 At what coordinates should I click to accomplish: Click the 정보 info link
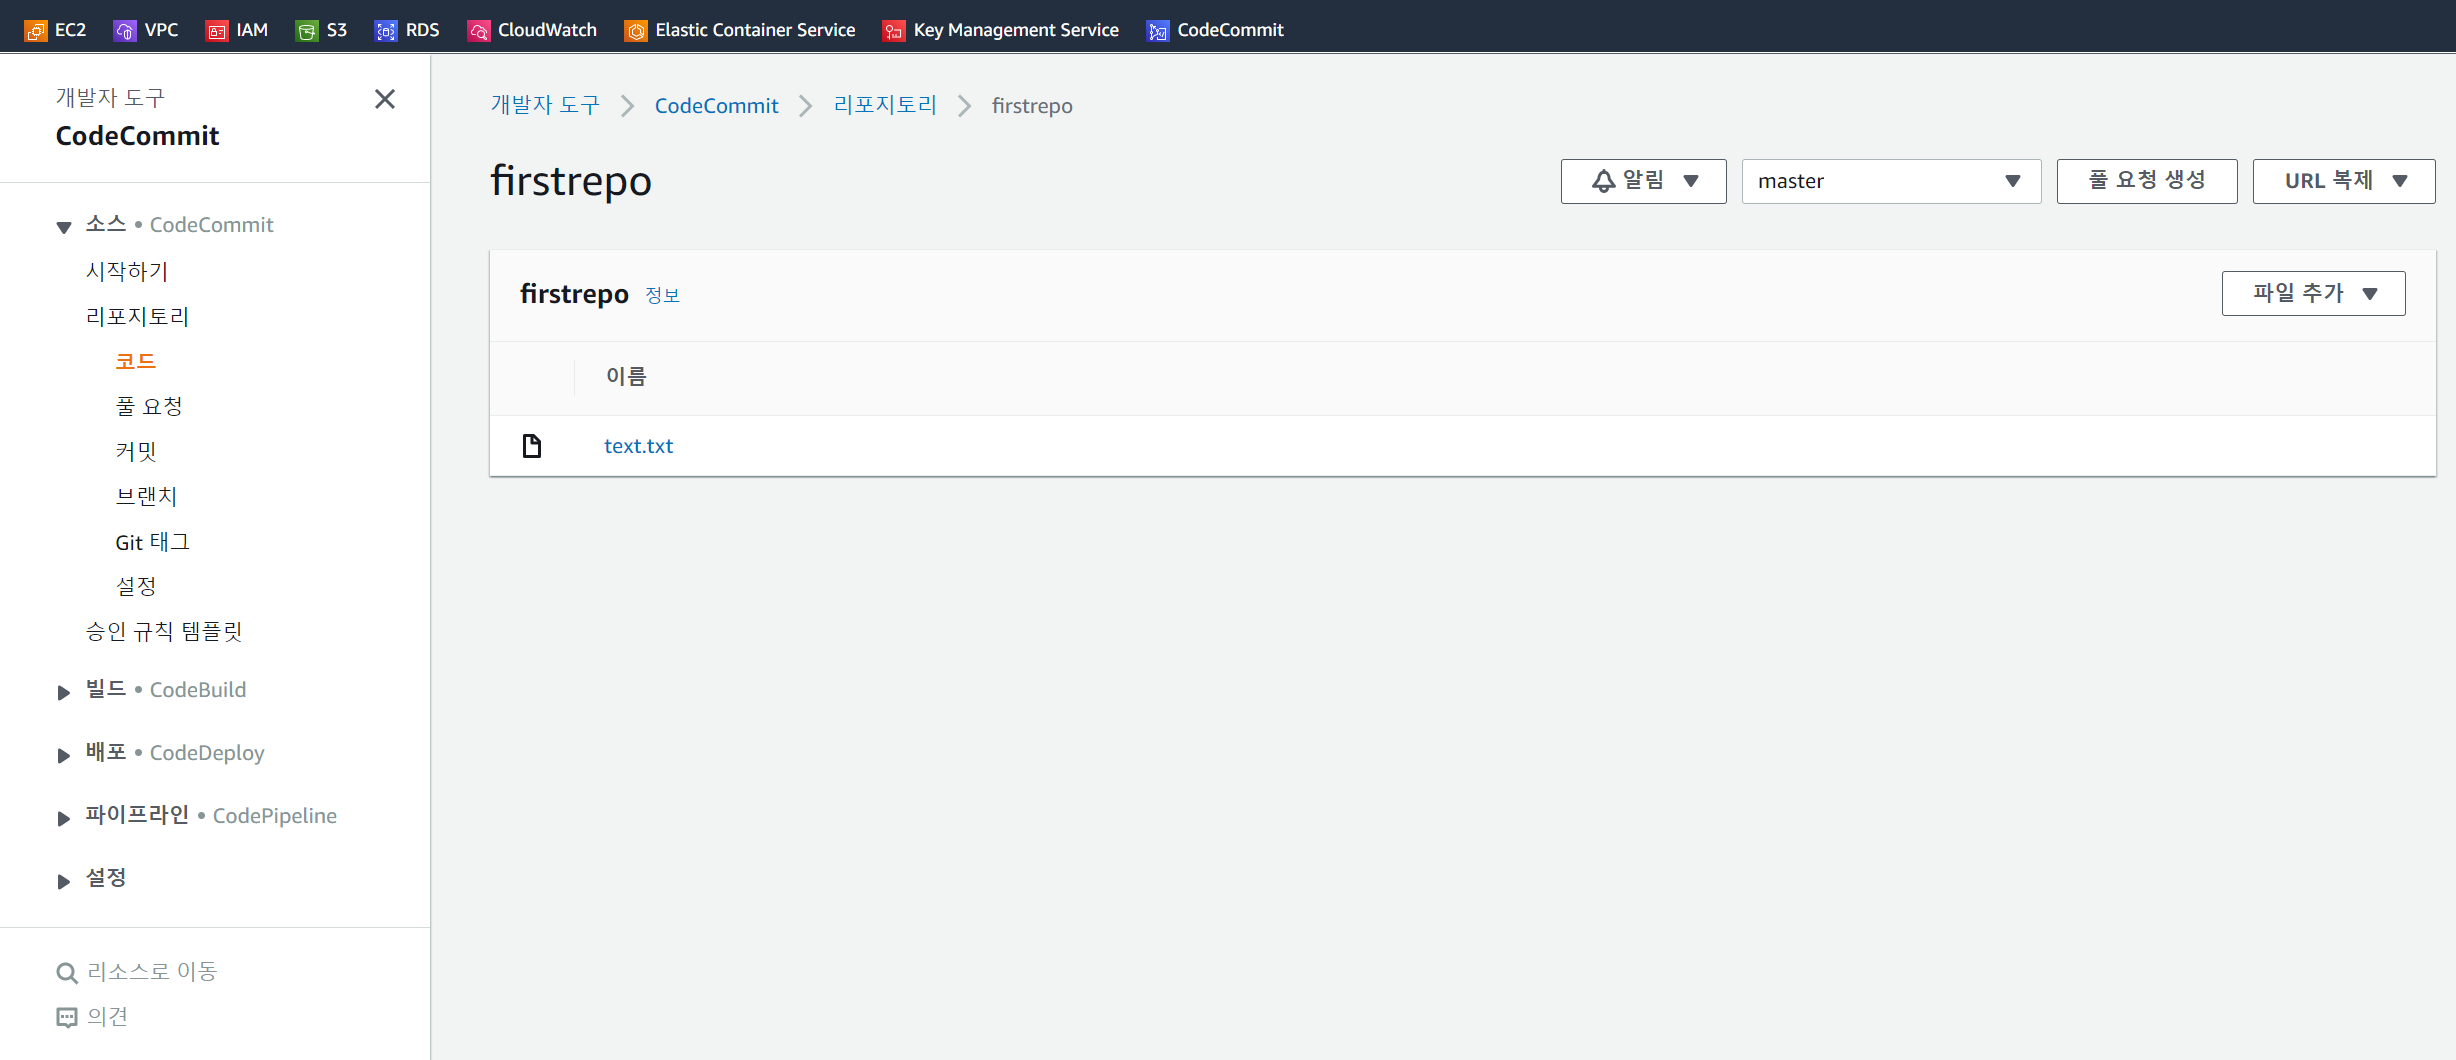[x=662, y=295]
